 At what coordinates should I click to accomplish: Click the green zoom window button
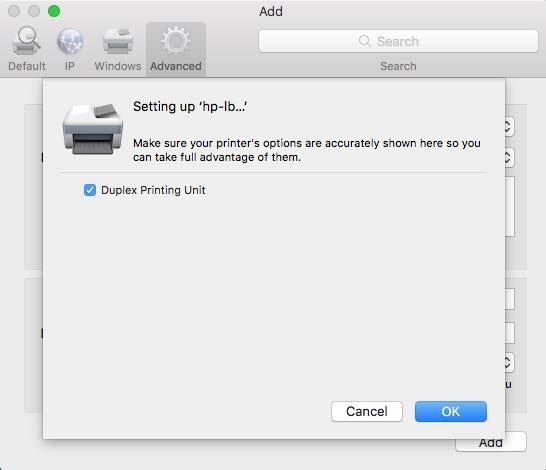point(54,11)
